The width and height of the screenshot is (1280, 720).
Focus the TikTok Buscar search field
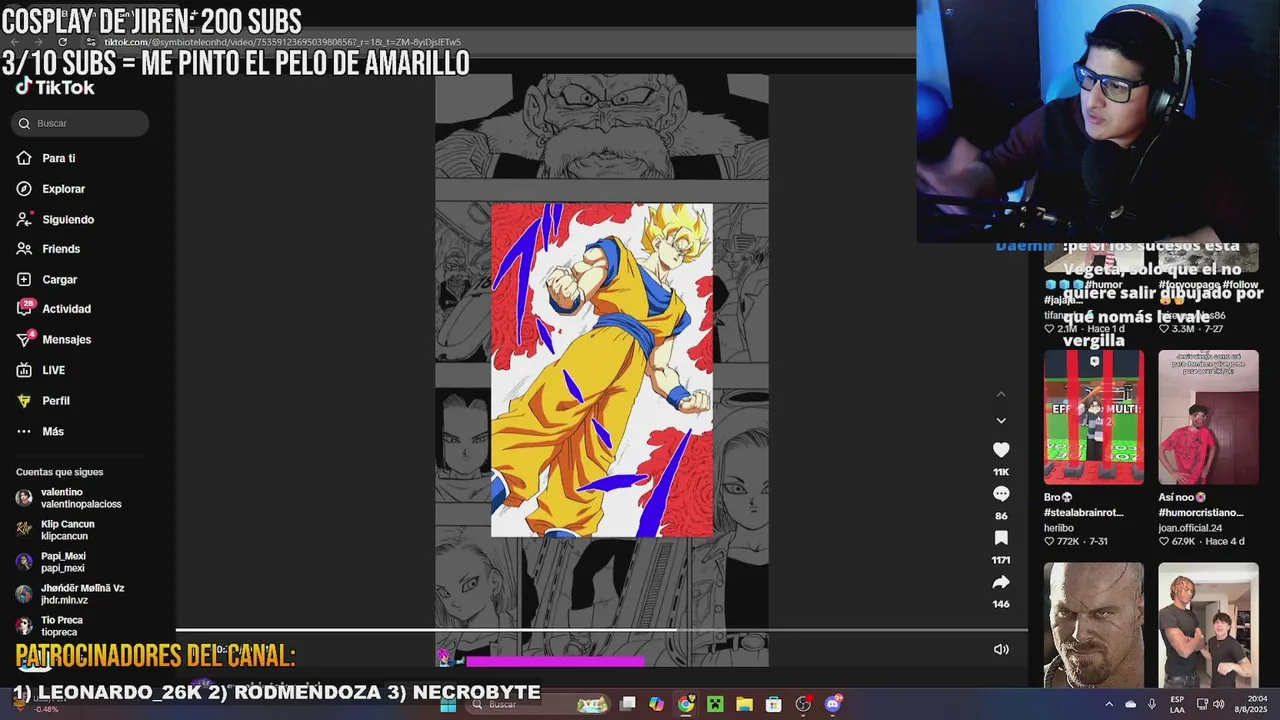click(x=81, y=123)
